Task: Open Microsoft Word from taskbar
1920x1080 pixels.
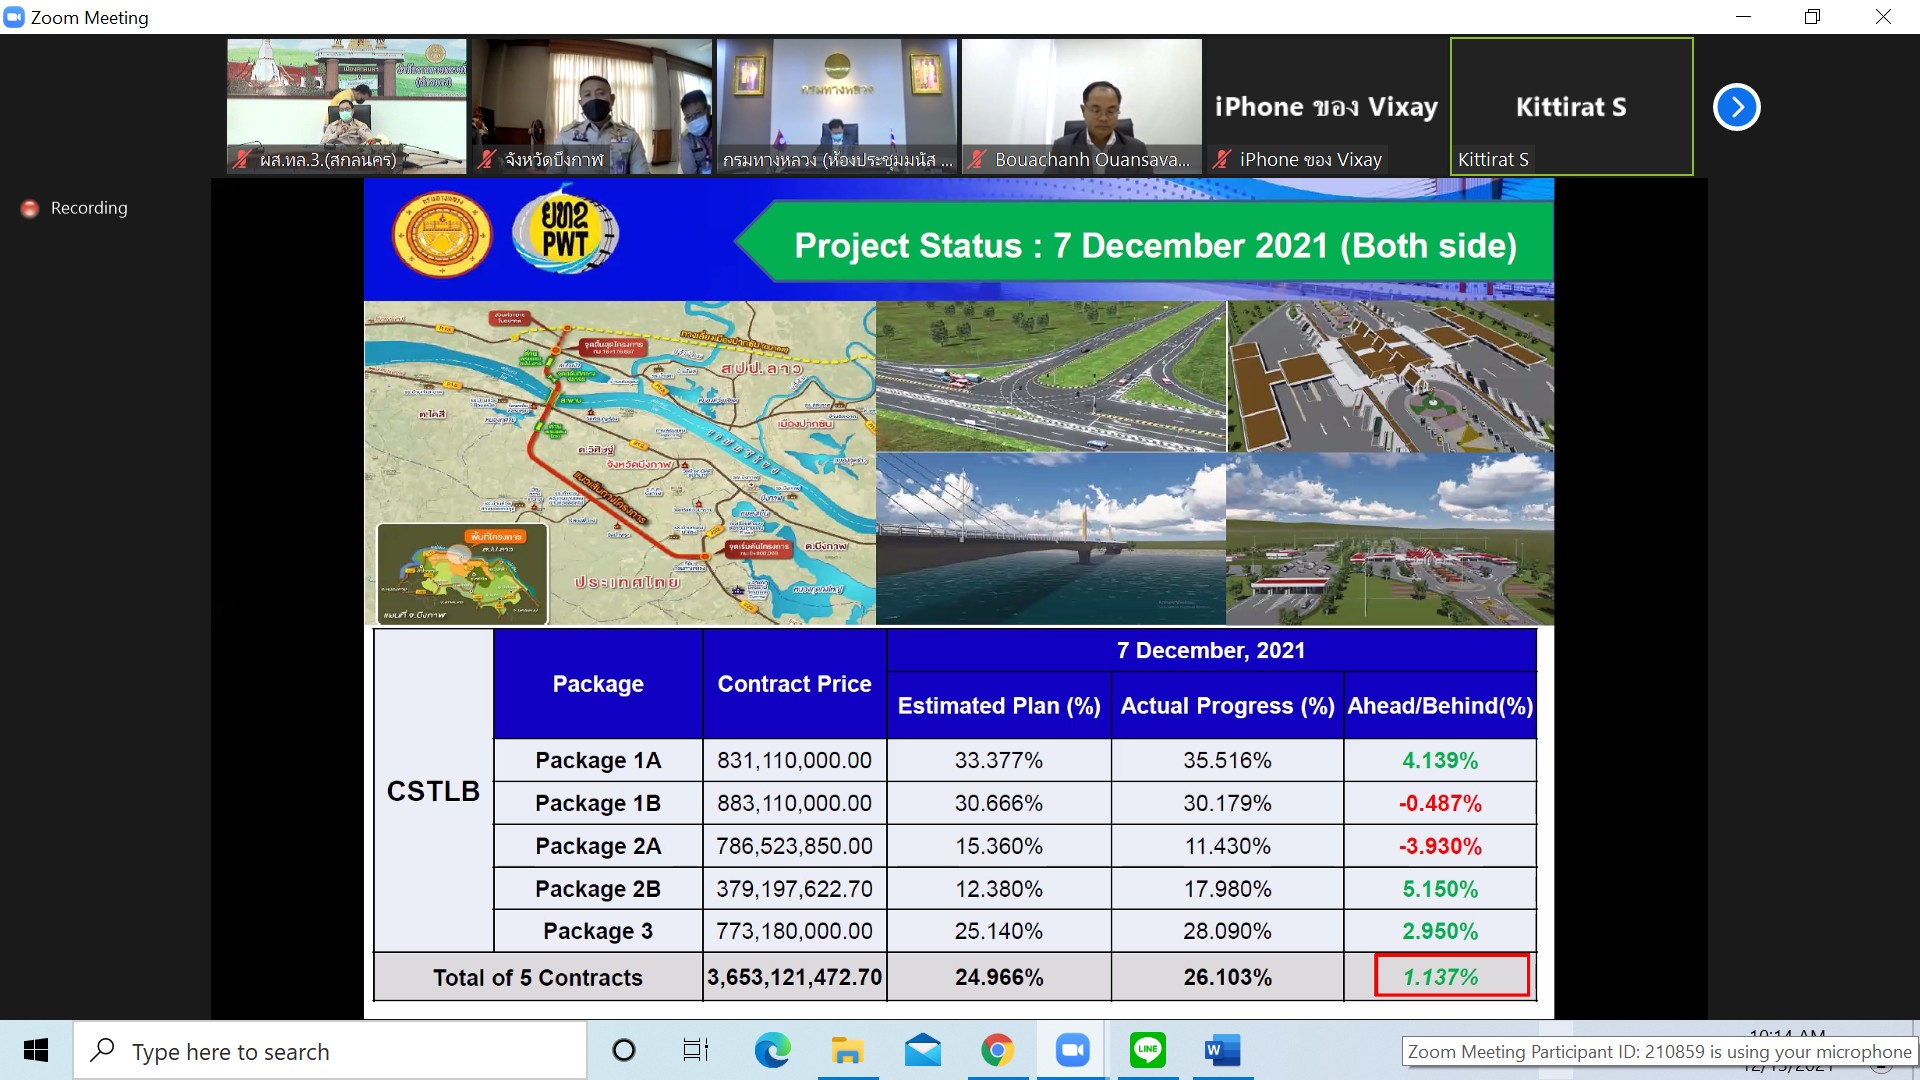Action: (x=1222, y=1050)
